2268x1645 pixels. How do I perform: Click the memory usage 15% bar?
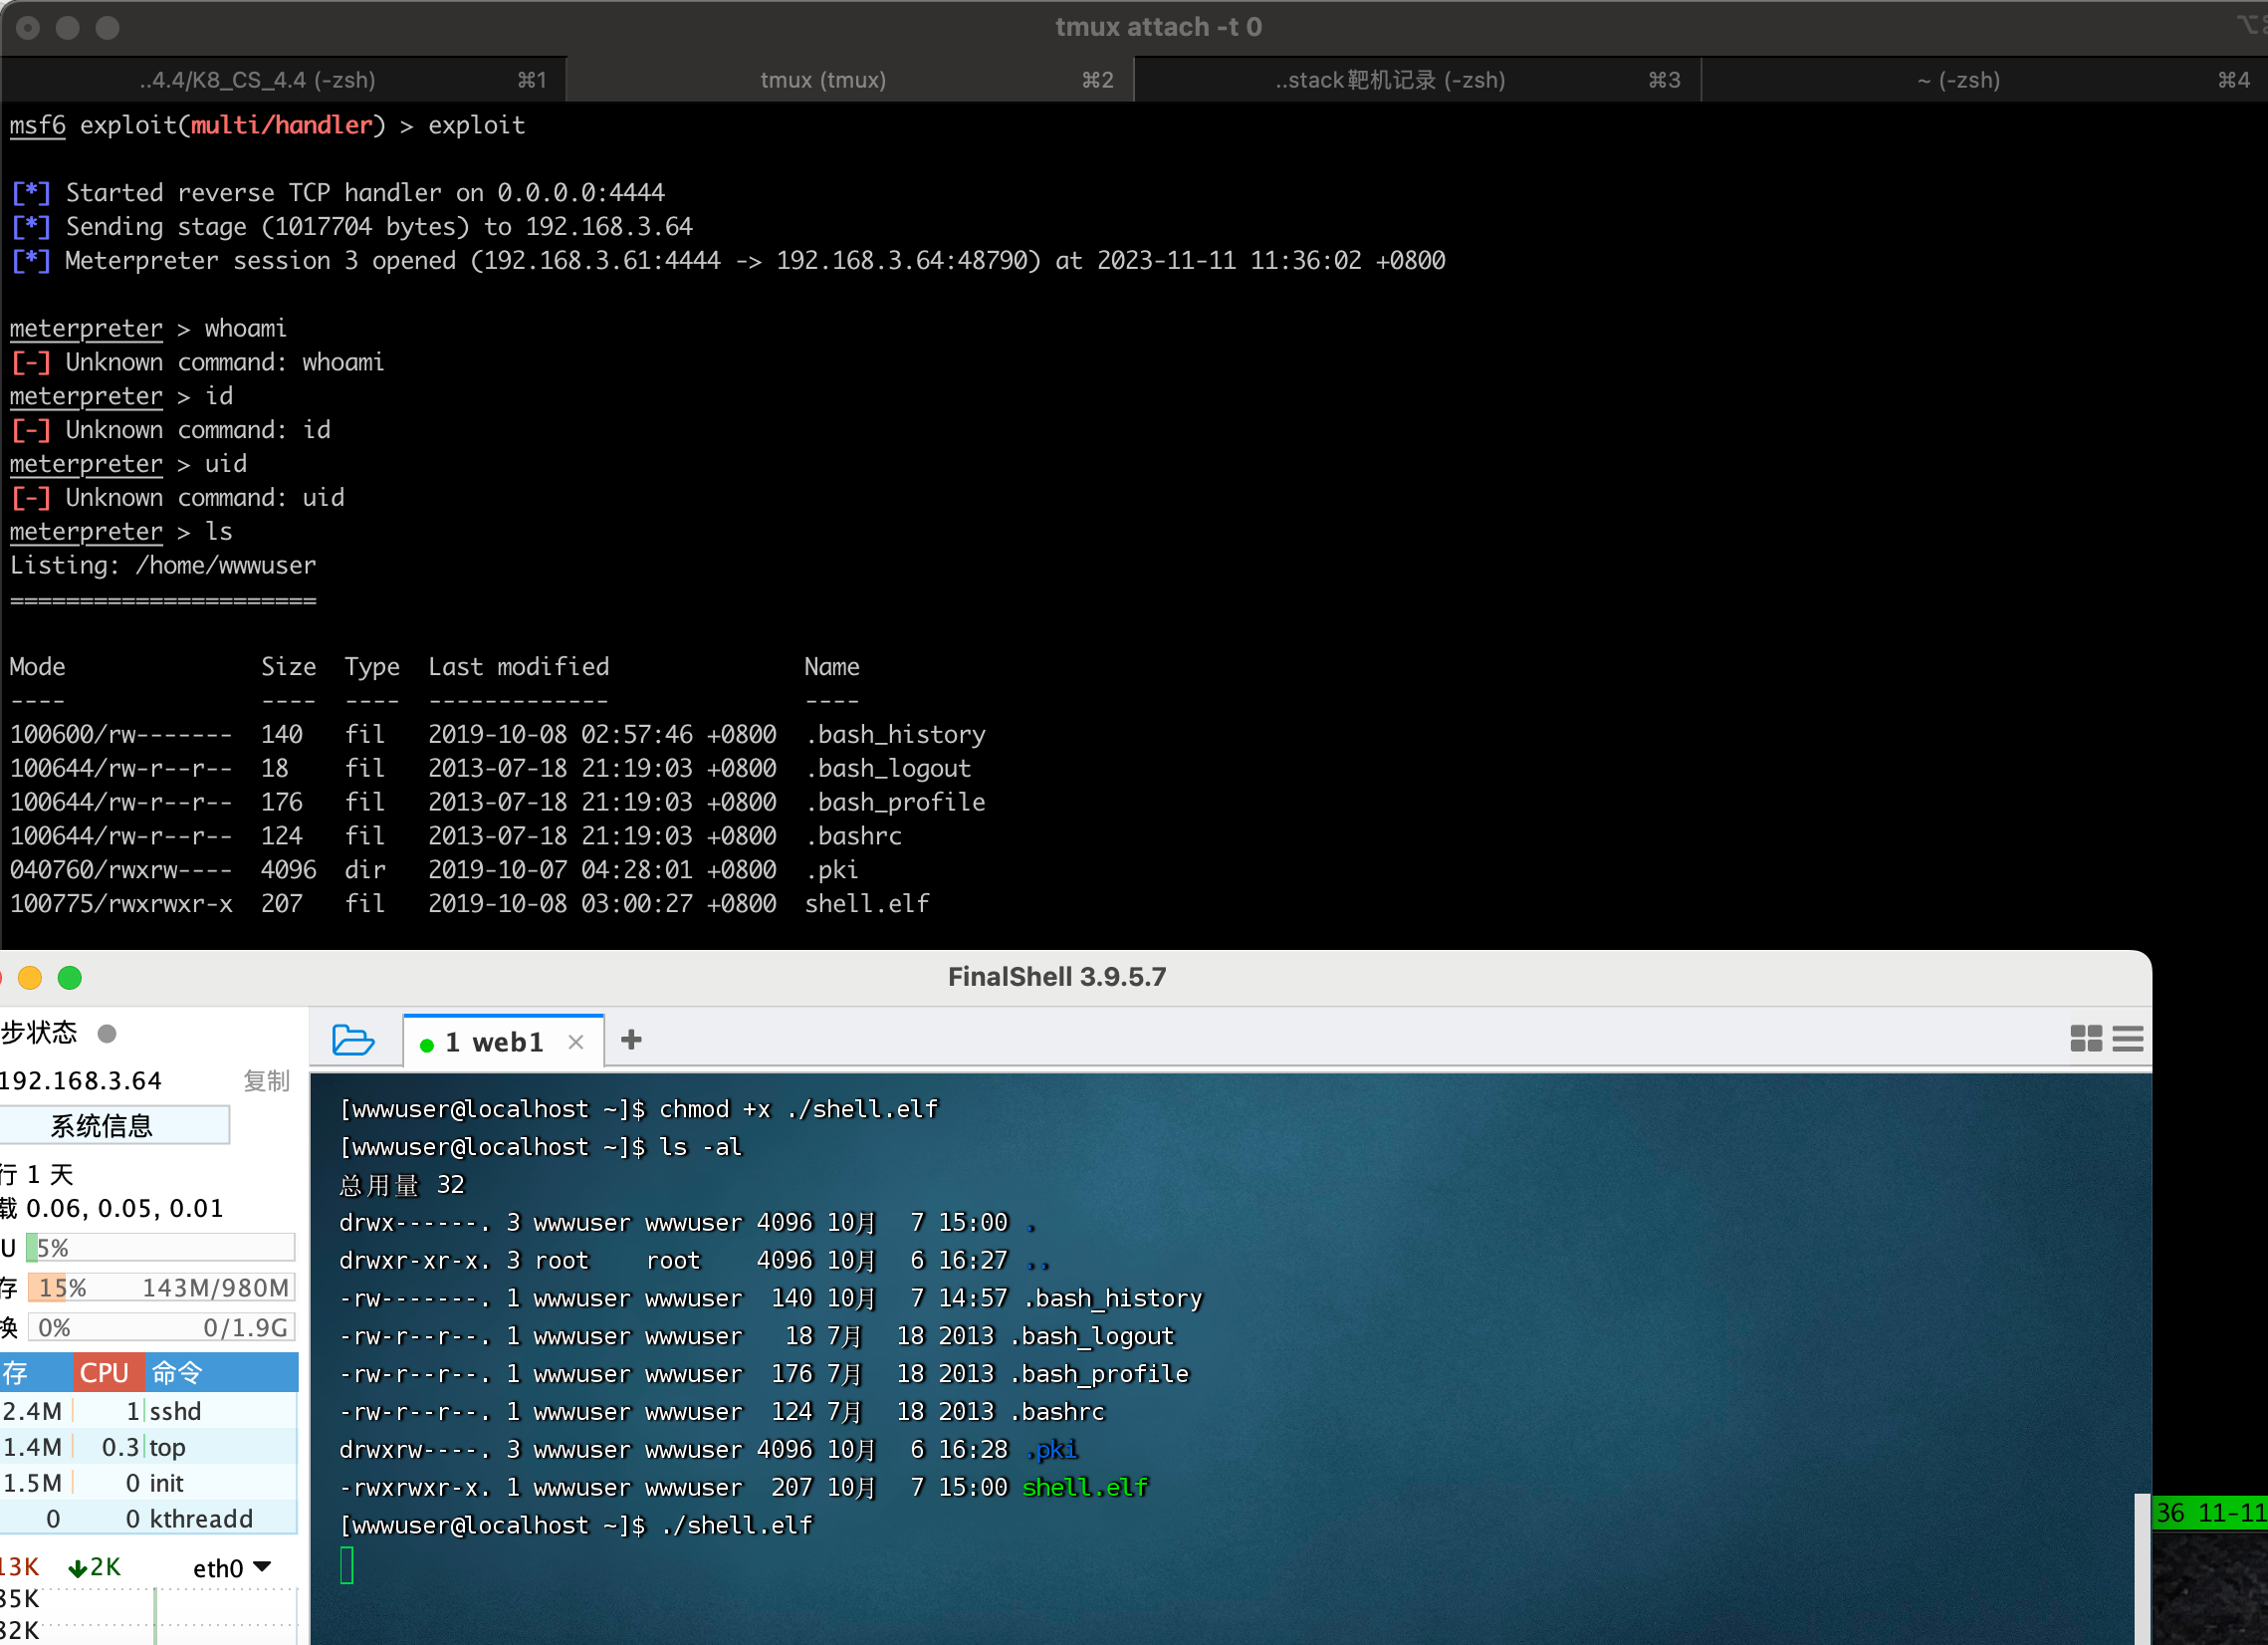[x=161, y=1287]
